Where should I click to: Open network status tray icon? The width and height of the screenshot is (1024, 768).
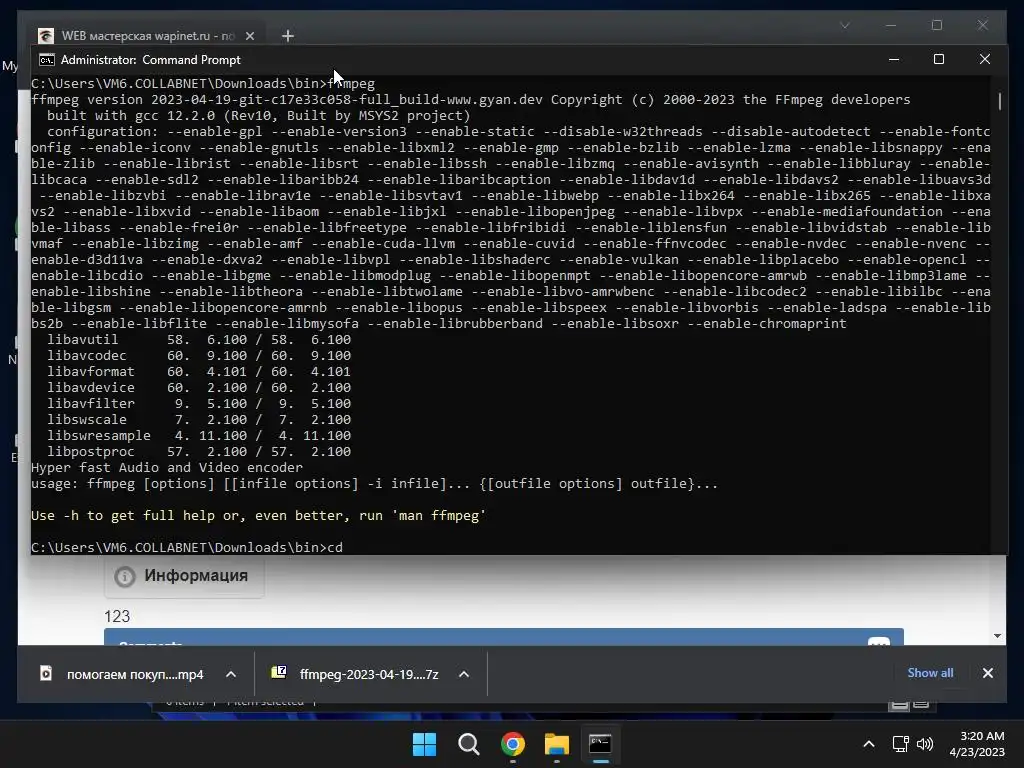(x=901, y=744)
